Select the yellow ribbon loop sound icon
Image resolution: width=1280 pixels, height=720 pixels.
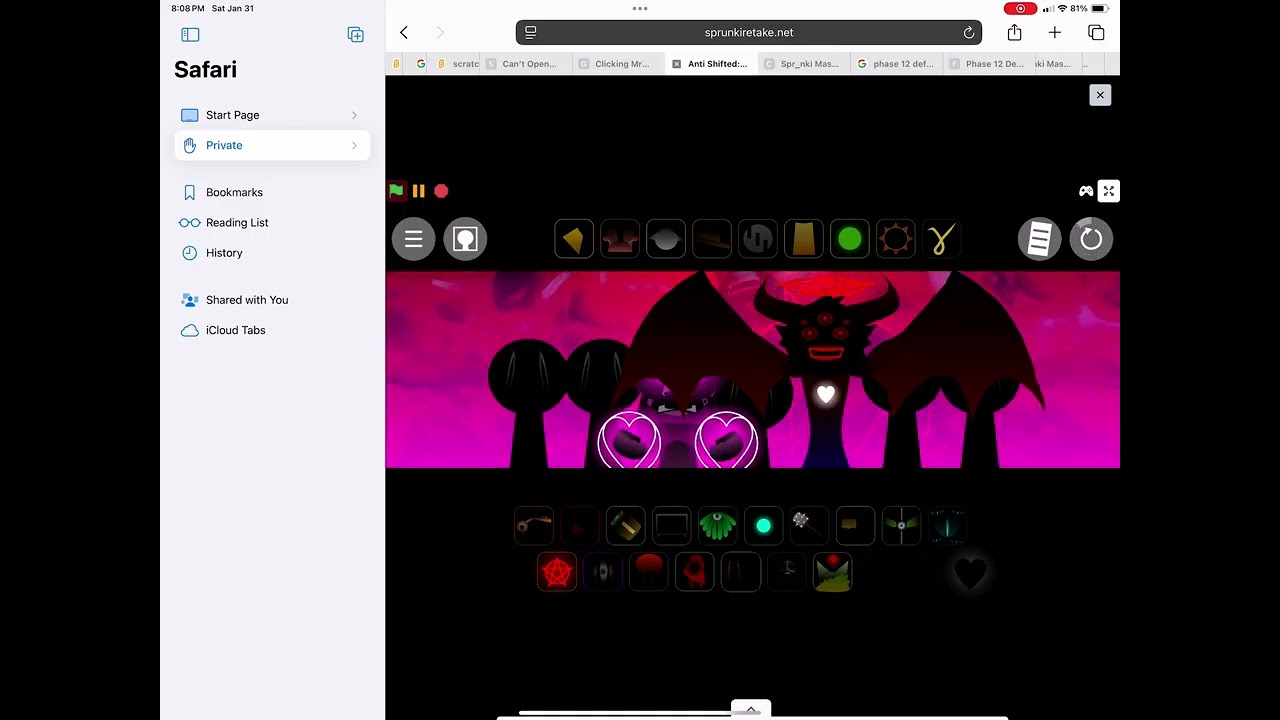coord(942,240)
